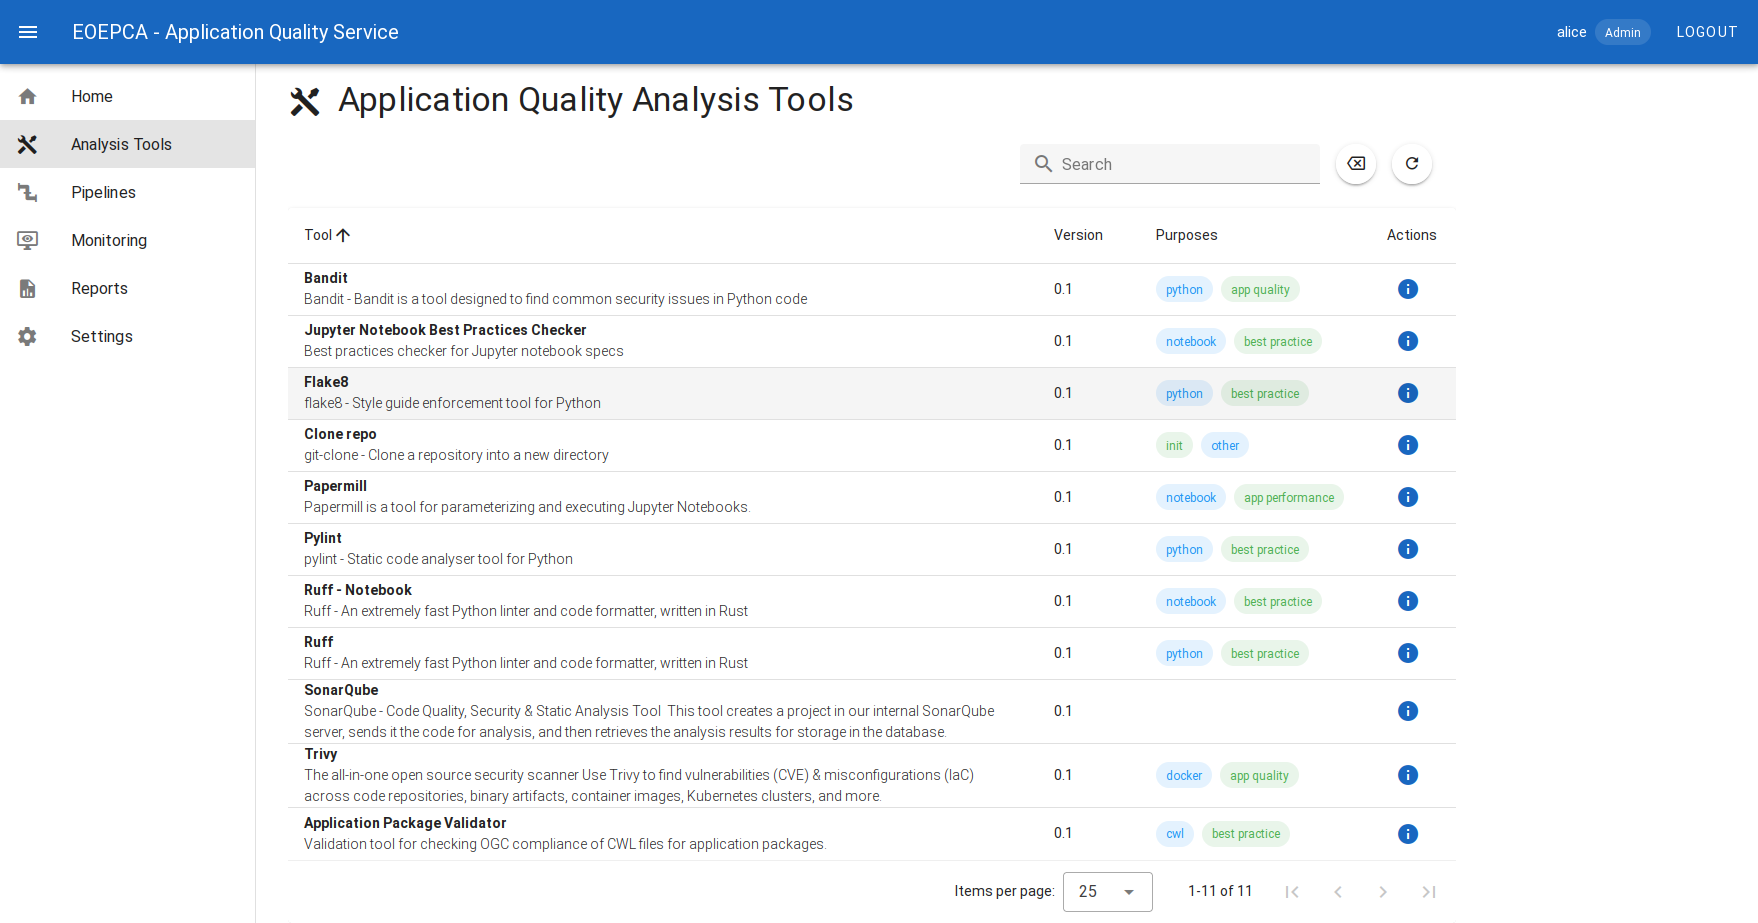Click the Pipelines icon in sidebar
This screenshot has width=1758, height=923.
coord(28,192)
